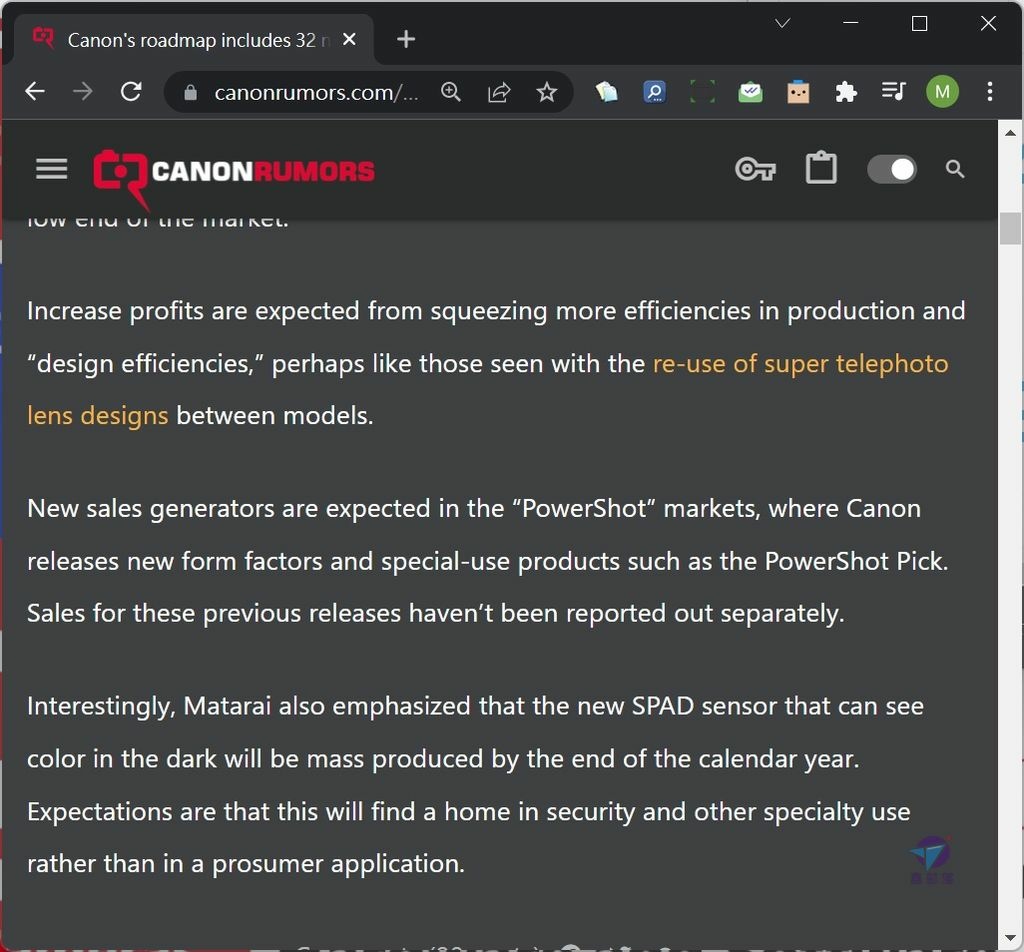Reload the current page
Viewport: 1024px width, 952px height.
[131, 91]
